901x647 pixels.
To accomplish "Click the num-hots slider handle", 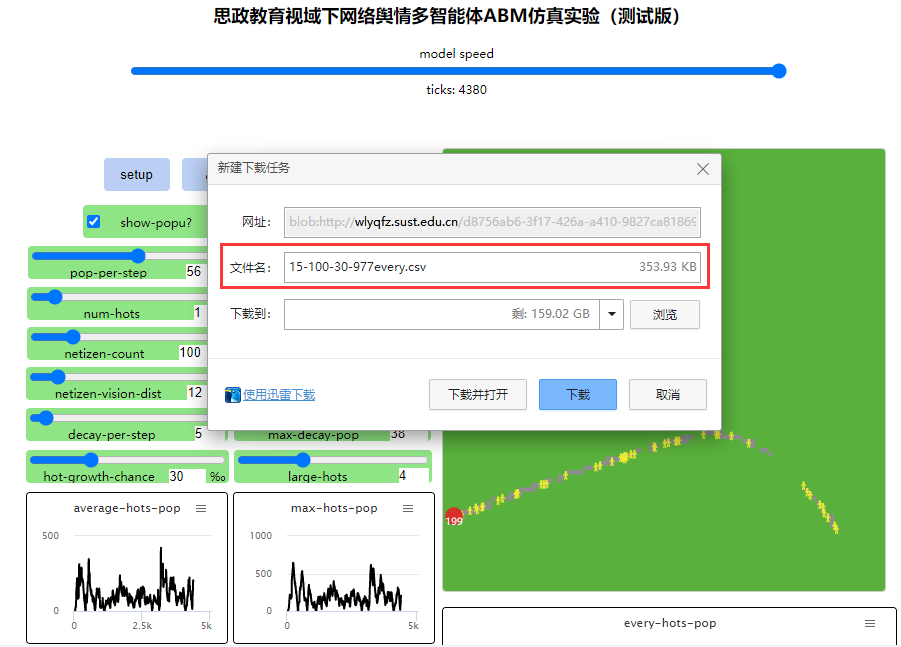I will pos(55,296).
